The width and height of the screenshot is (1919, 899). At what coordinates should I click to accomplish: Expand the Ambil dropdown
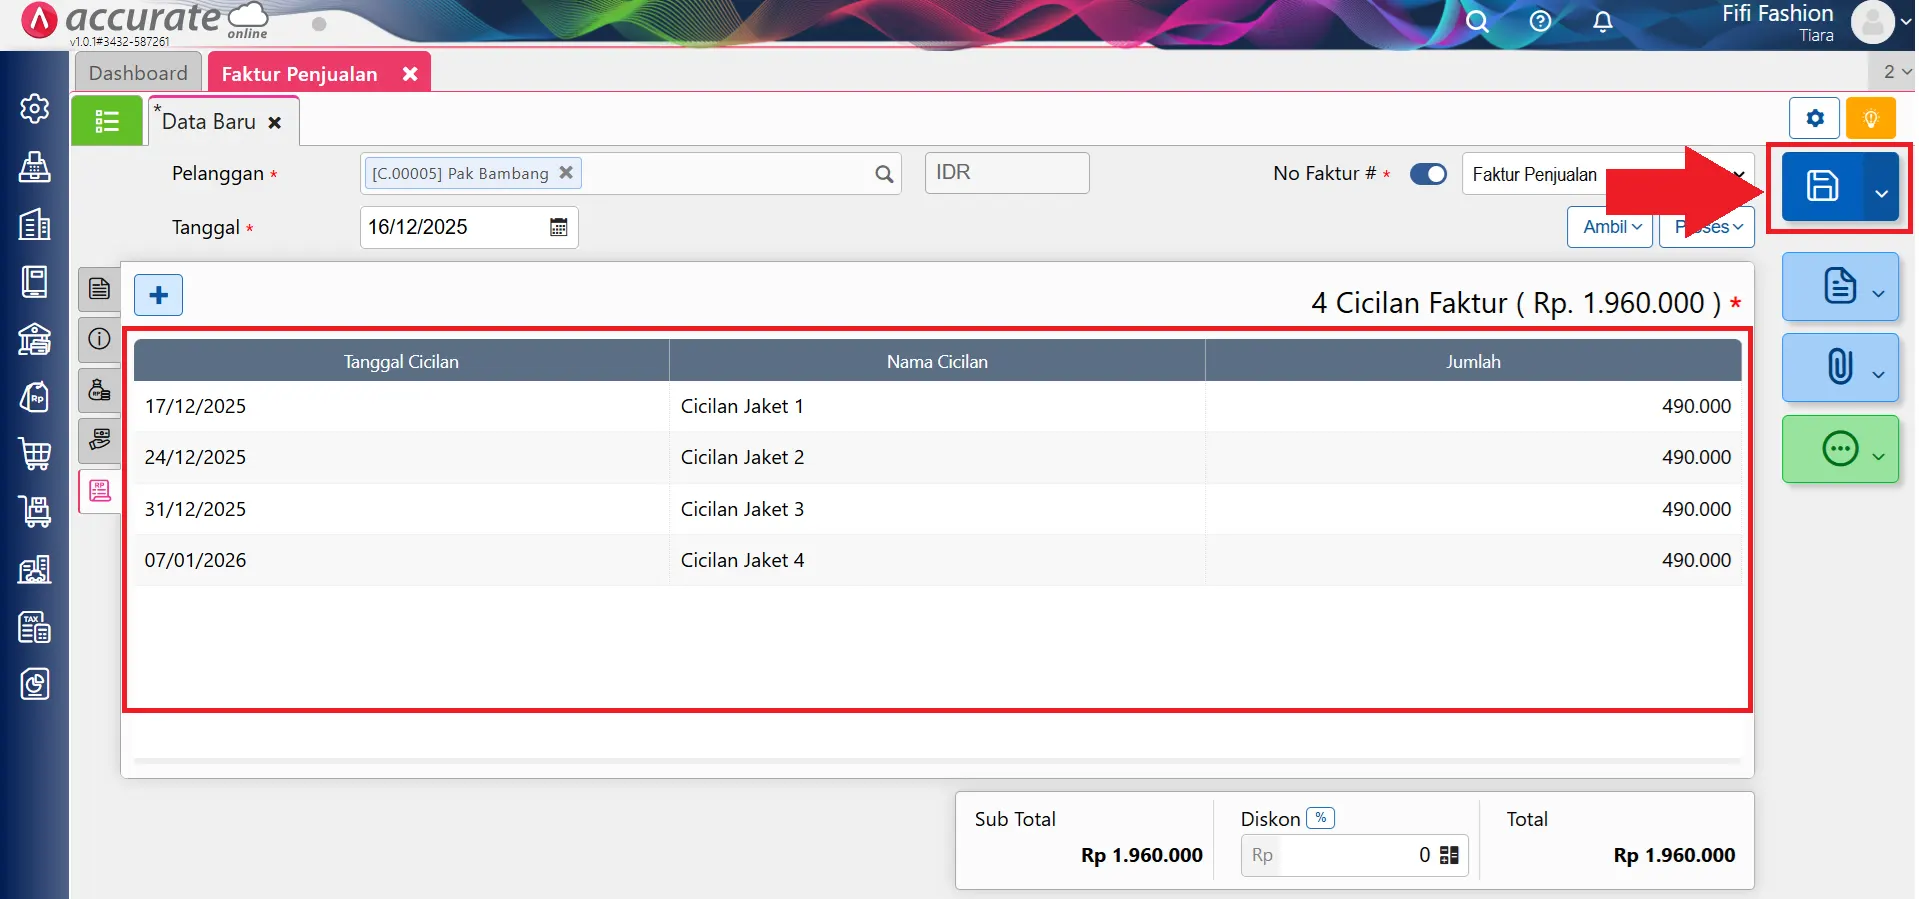pos(1611,227)
